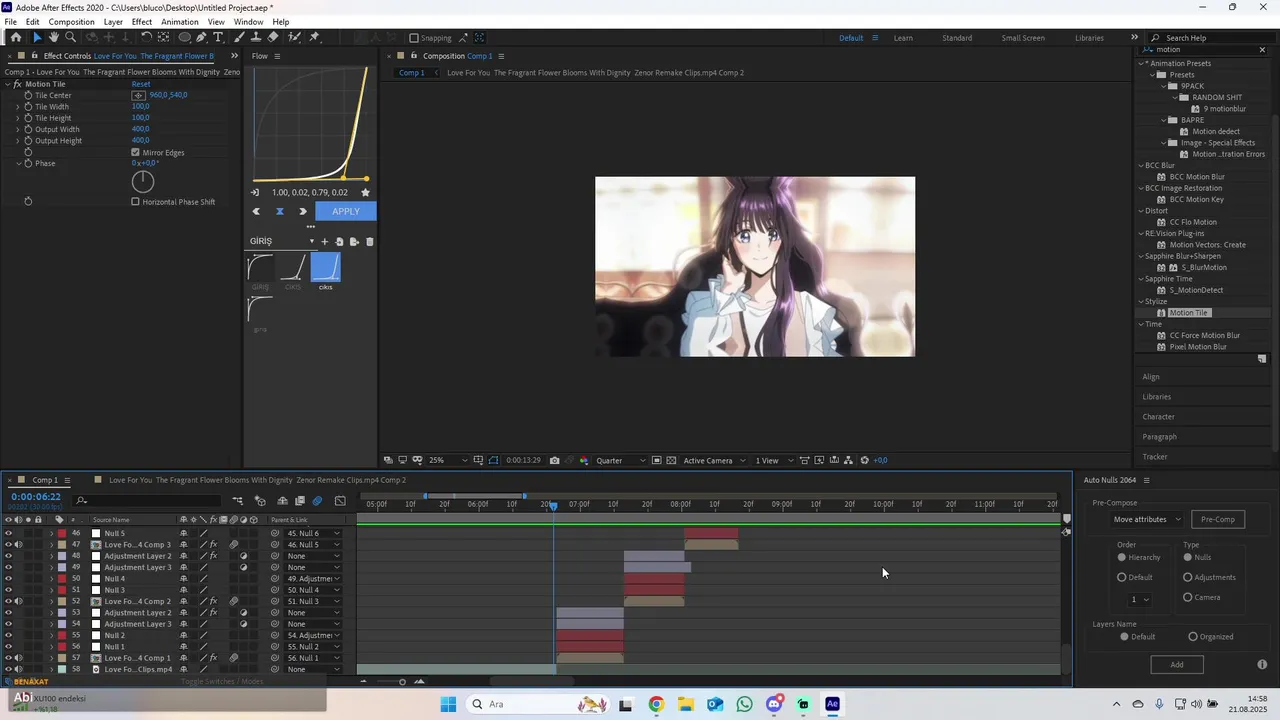Switch to the second composition timeline tab
This screenshot has height=720, width=1280.
[257, 480]
